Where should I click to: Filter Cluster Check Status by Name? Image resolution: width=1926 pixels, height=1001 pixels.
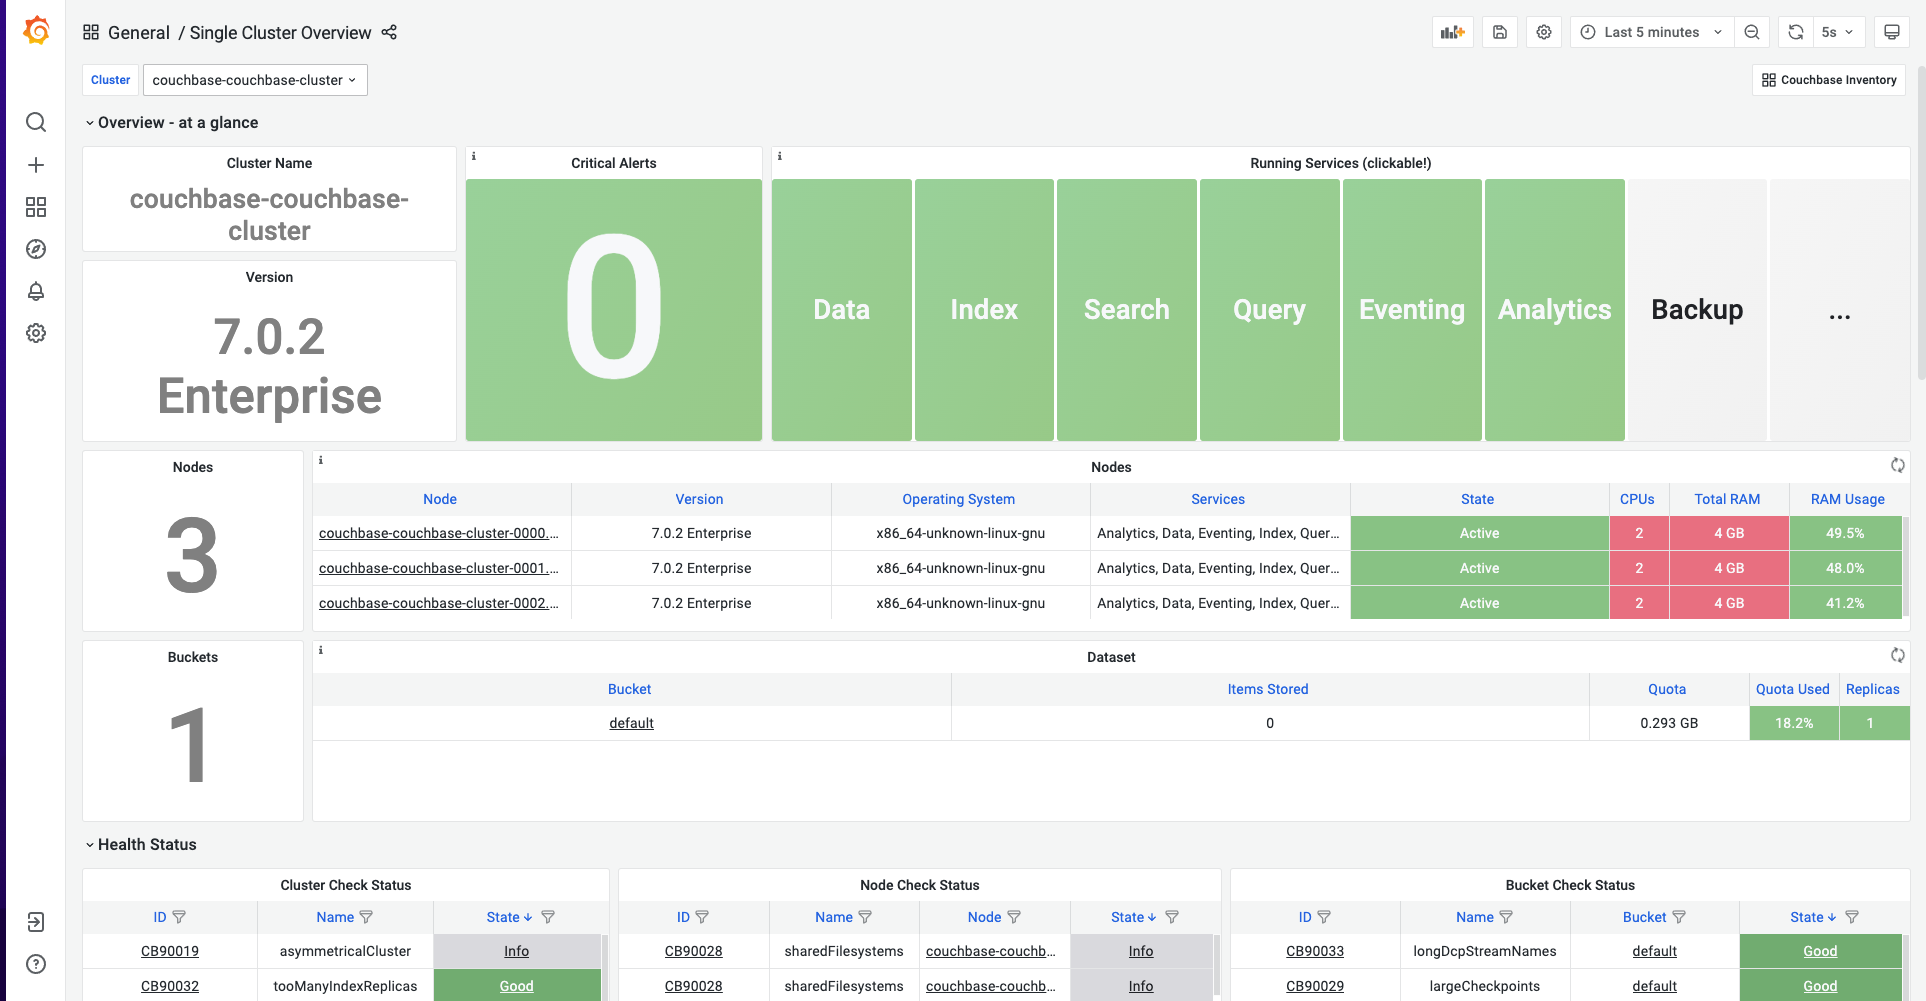point(366,917)
